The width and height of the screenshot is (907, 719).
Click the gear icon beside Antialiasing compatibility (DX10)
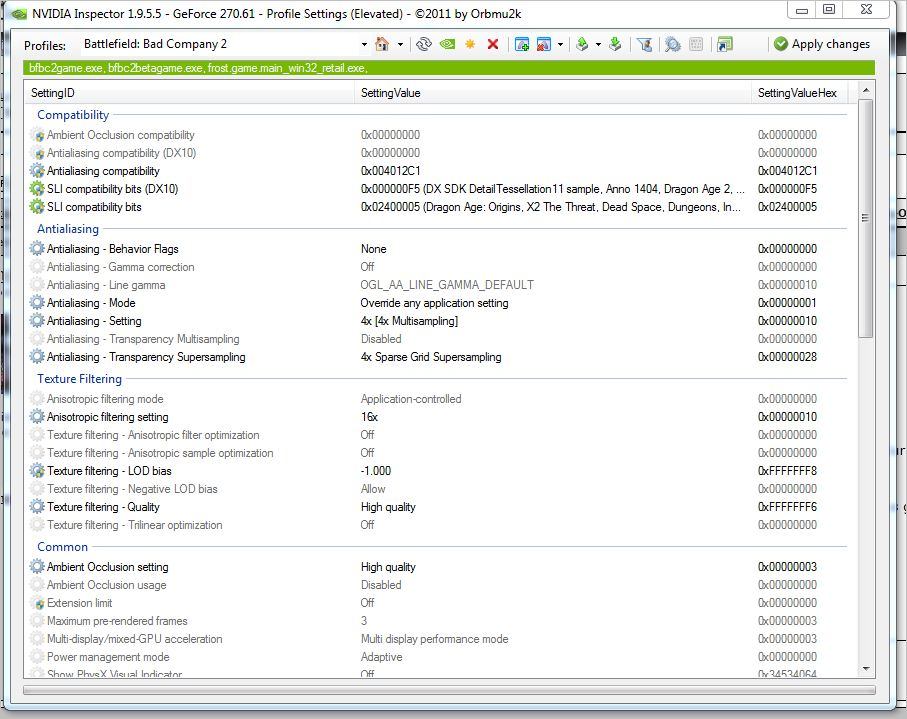pyautogui.click(x=38, y=153)
